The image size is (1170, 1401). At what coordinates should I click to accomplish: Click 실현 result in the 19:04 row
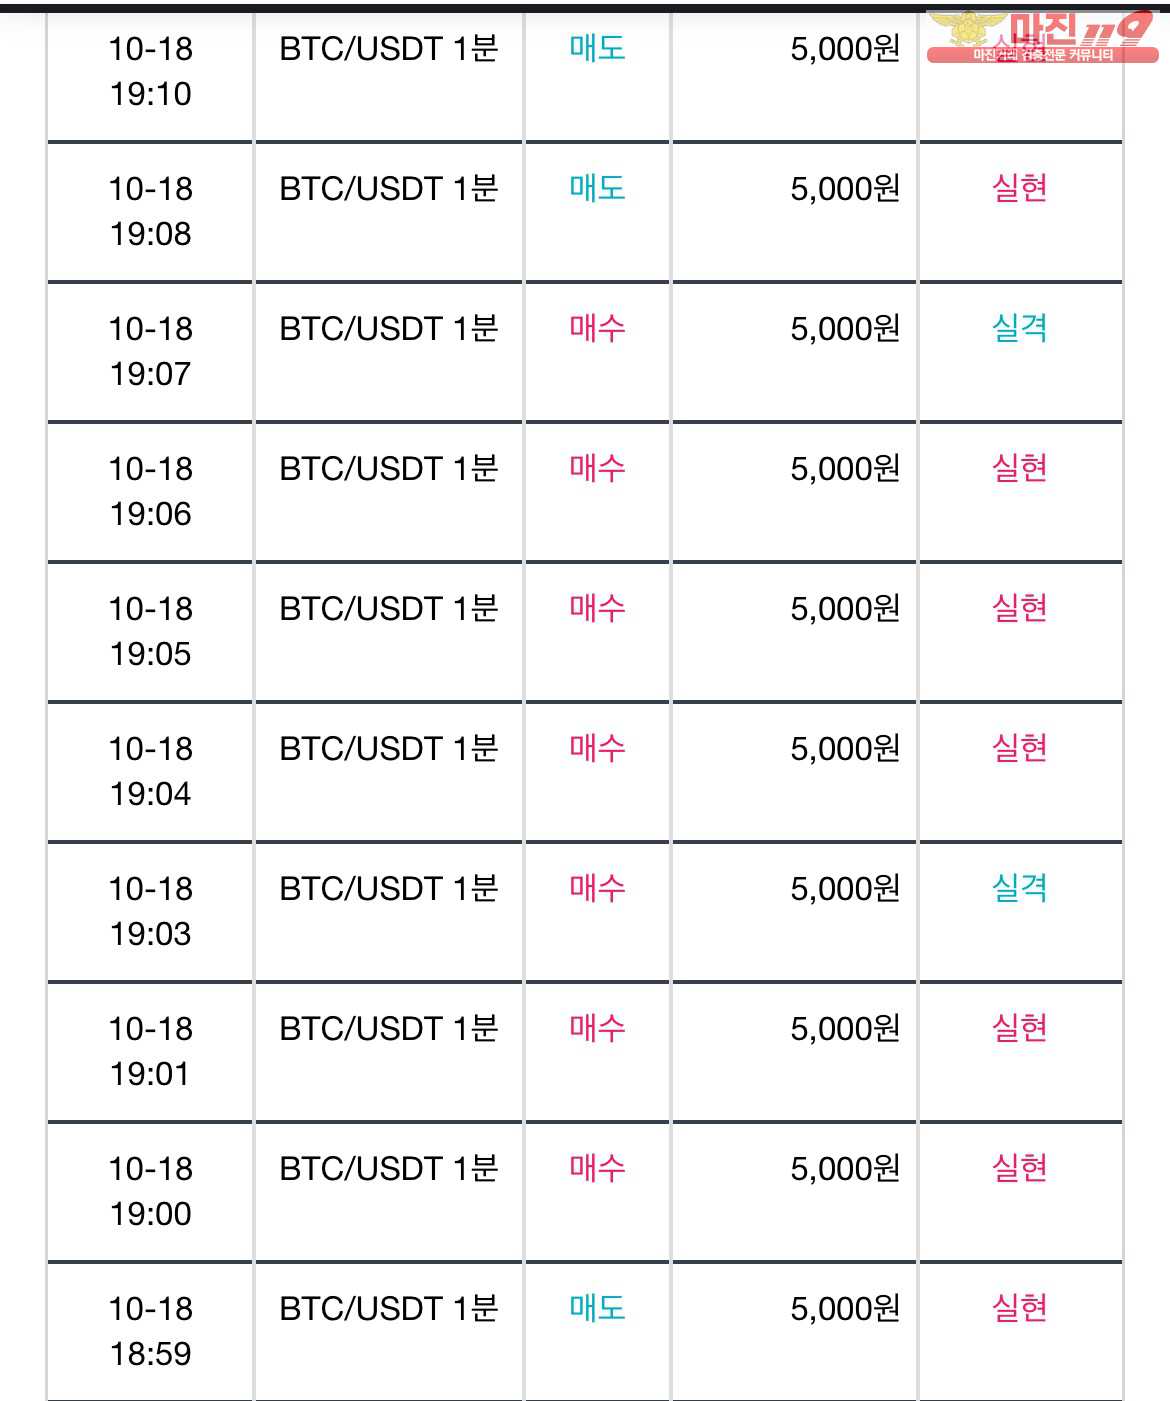pos(1019,748)
